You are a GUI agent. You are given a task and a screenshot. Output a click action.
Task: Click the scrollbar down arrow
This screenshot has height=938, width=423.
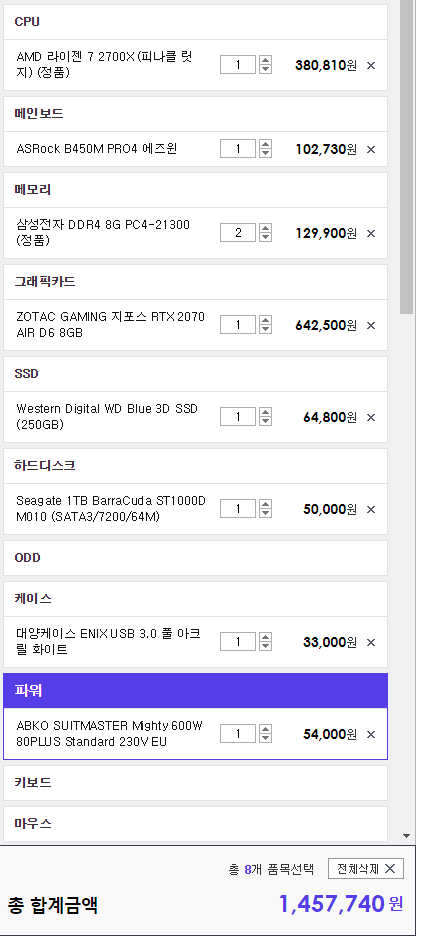(407, 836)
